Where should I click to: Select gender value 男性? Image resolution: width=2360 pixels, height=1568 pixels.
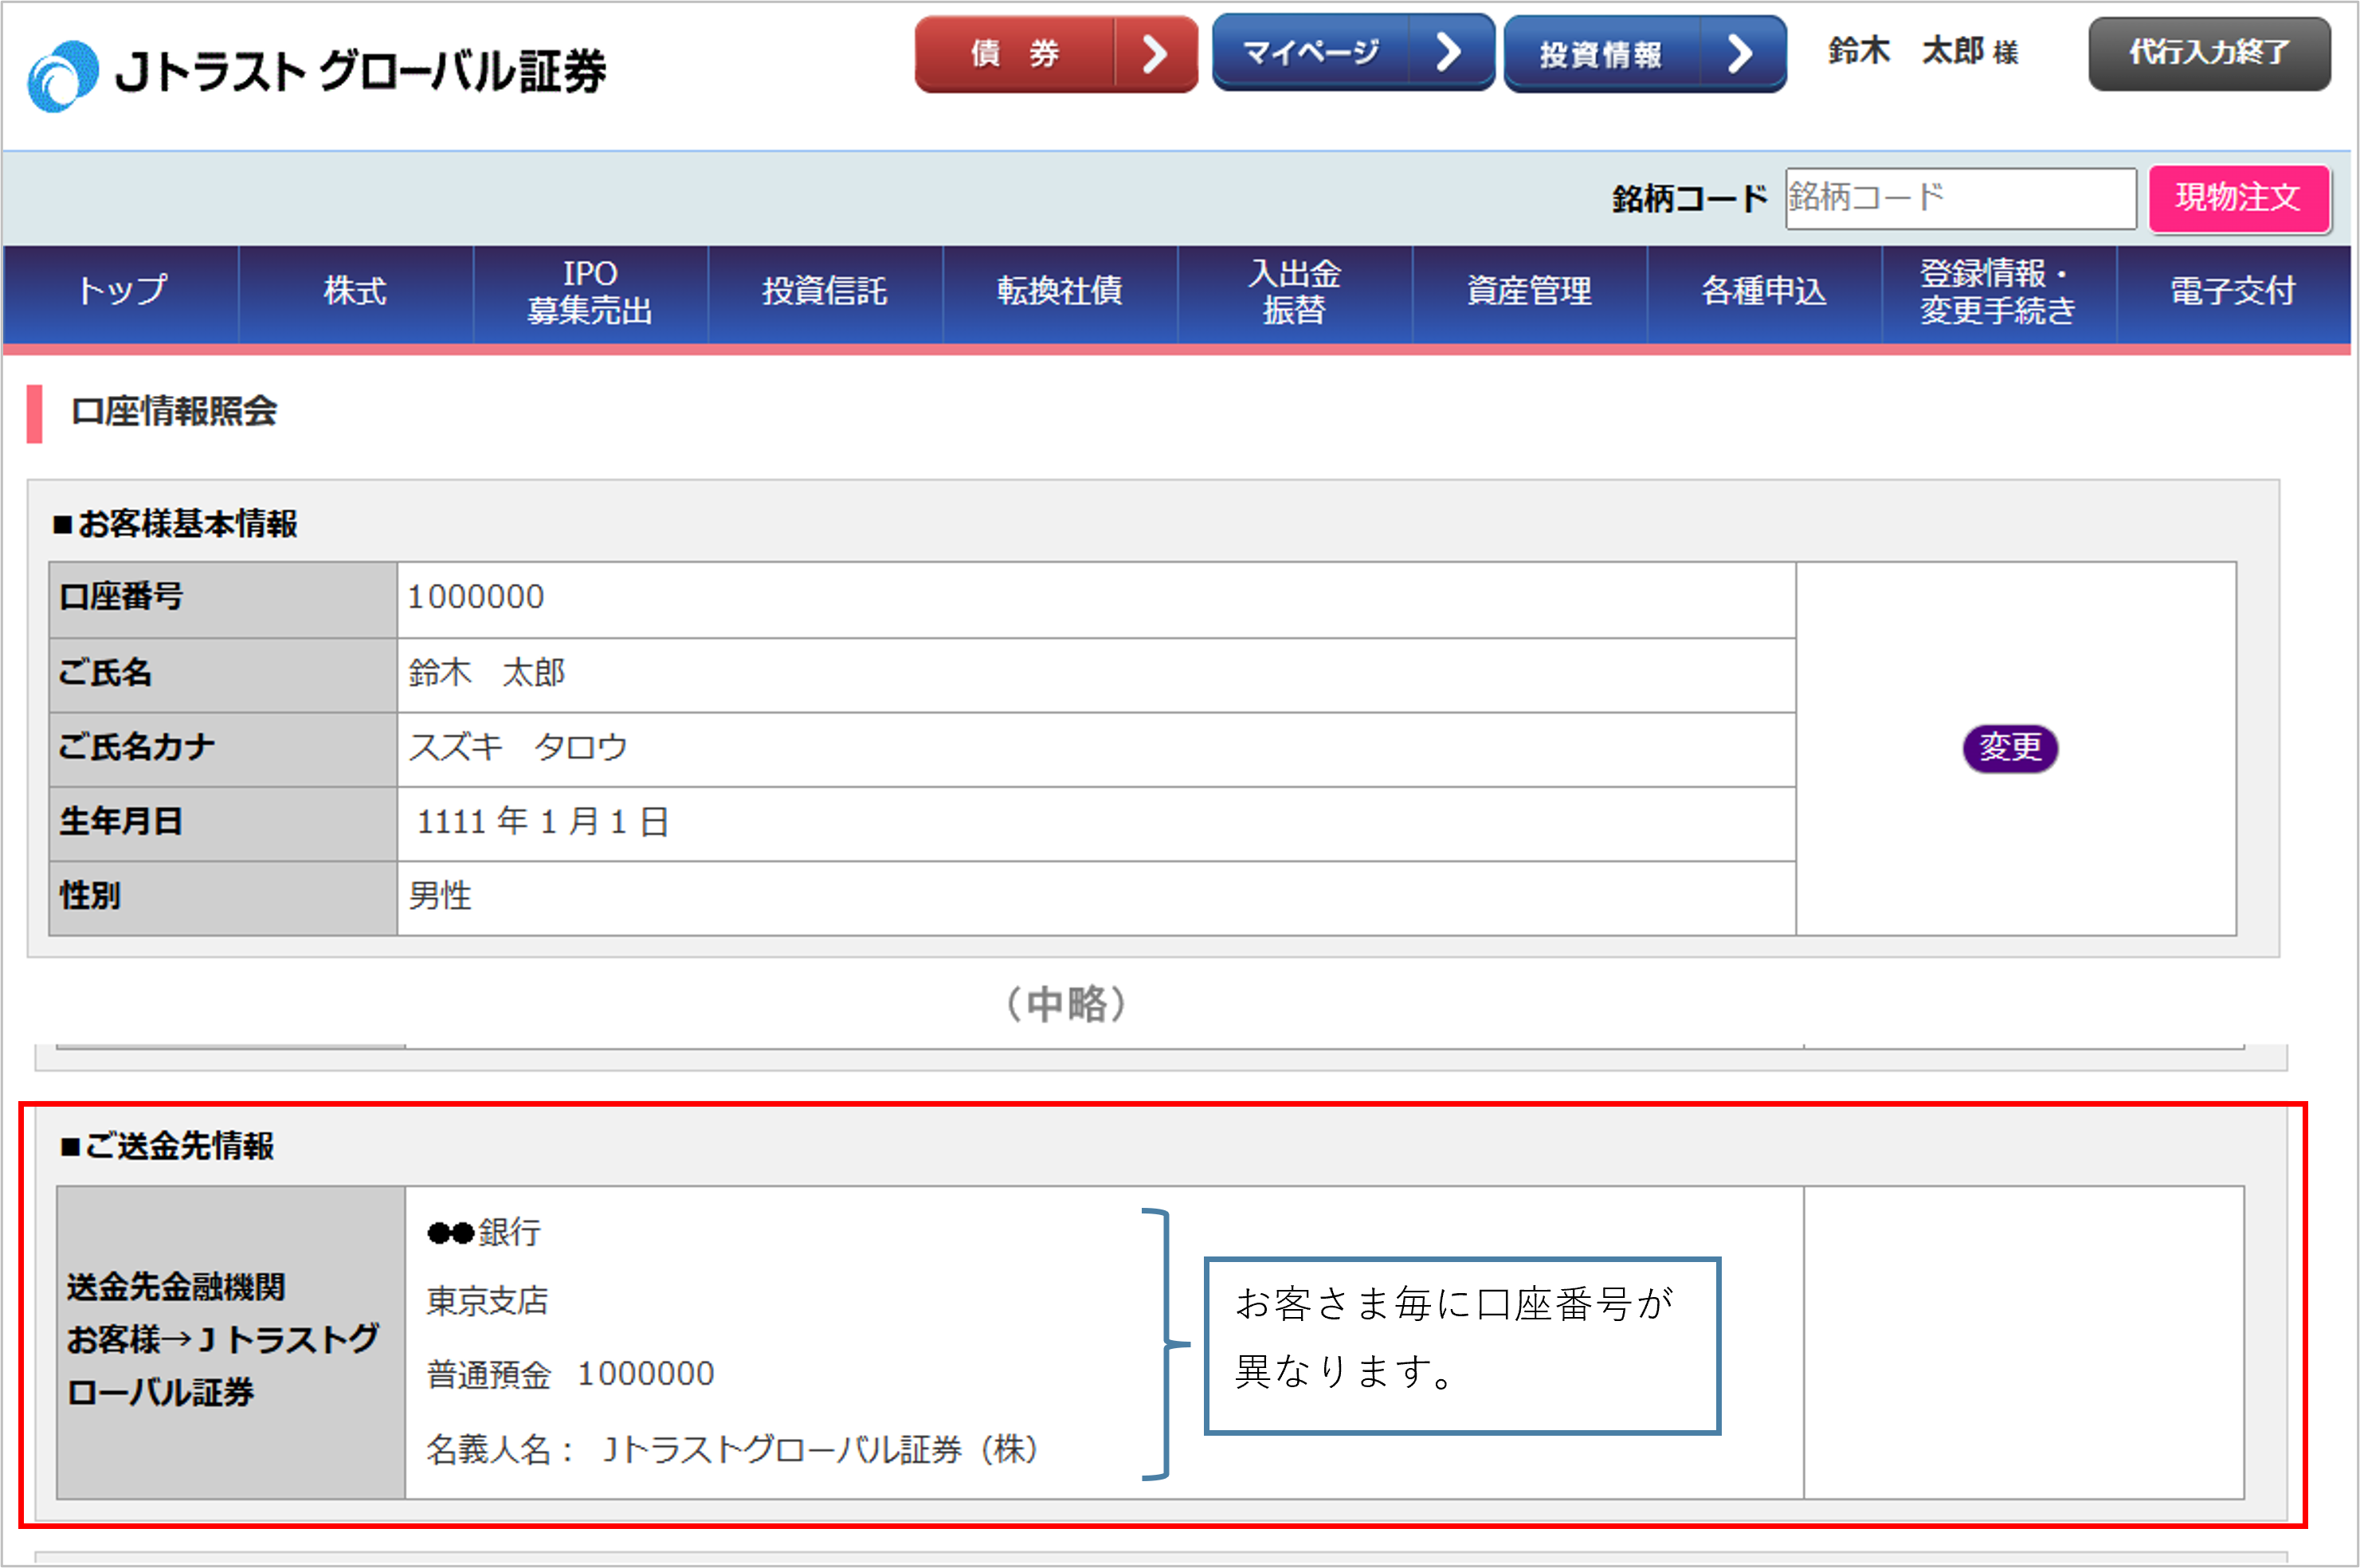[x=440, y=896]
